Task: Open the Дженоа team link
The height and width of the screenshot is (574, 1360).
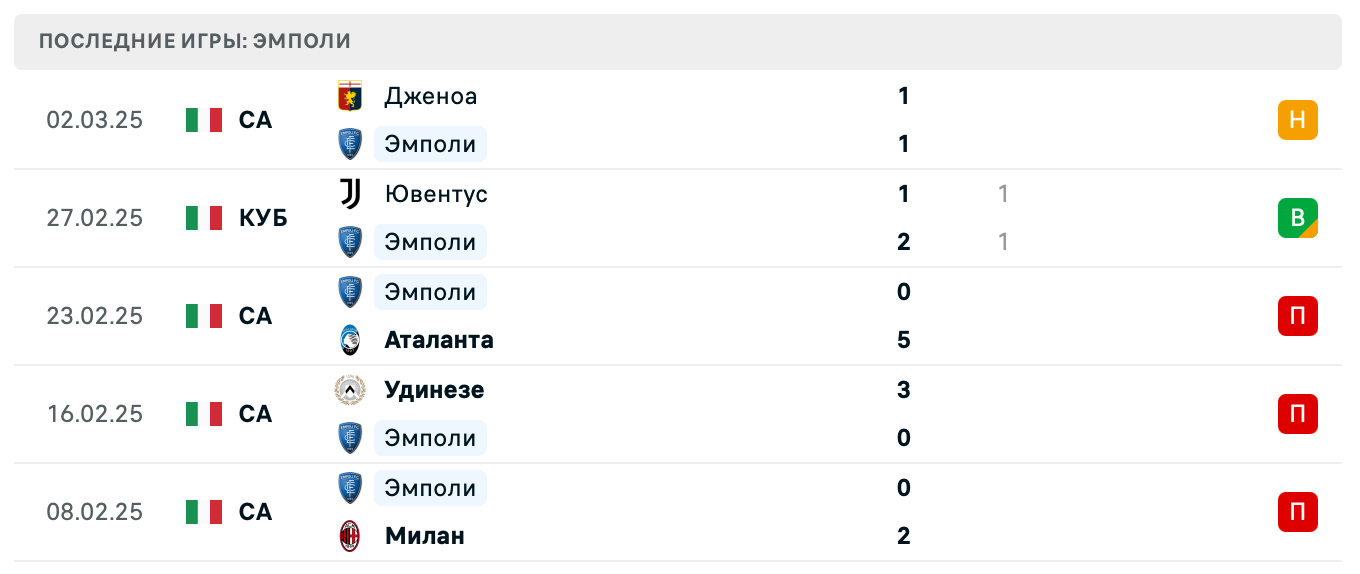Action: click(430, 96)
